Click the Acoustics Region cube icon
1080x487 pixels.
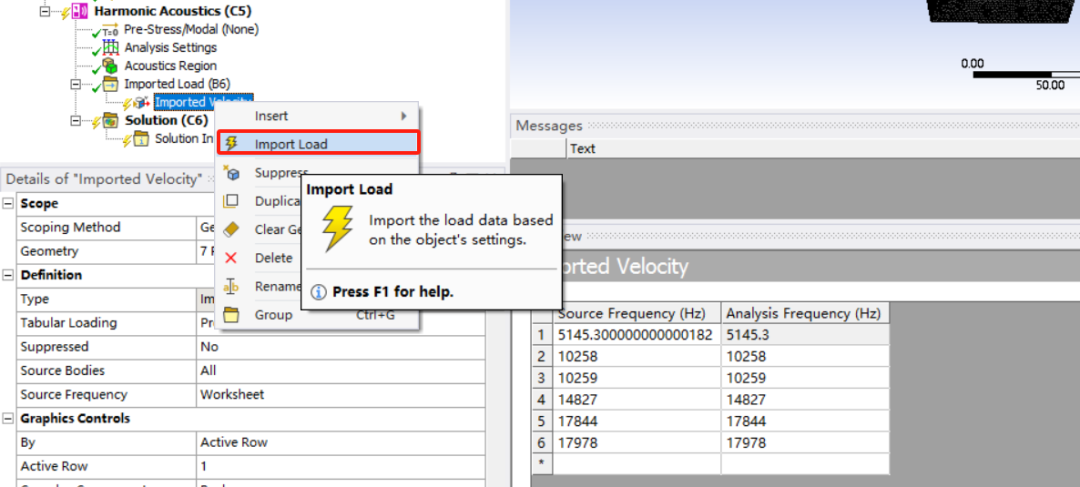110,66
